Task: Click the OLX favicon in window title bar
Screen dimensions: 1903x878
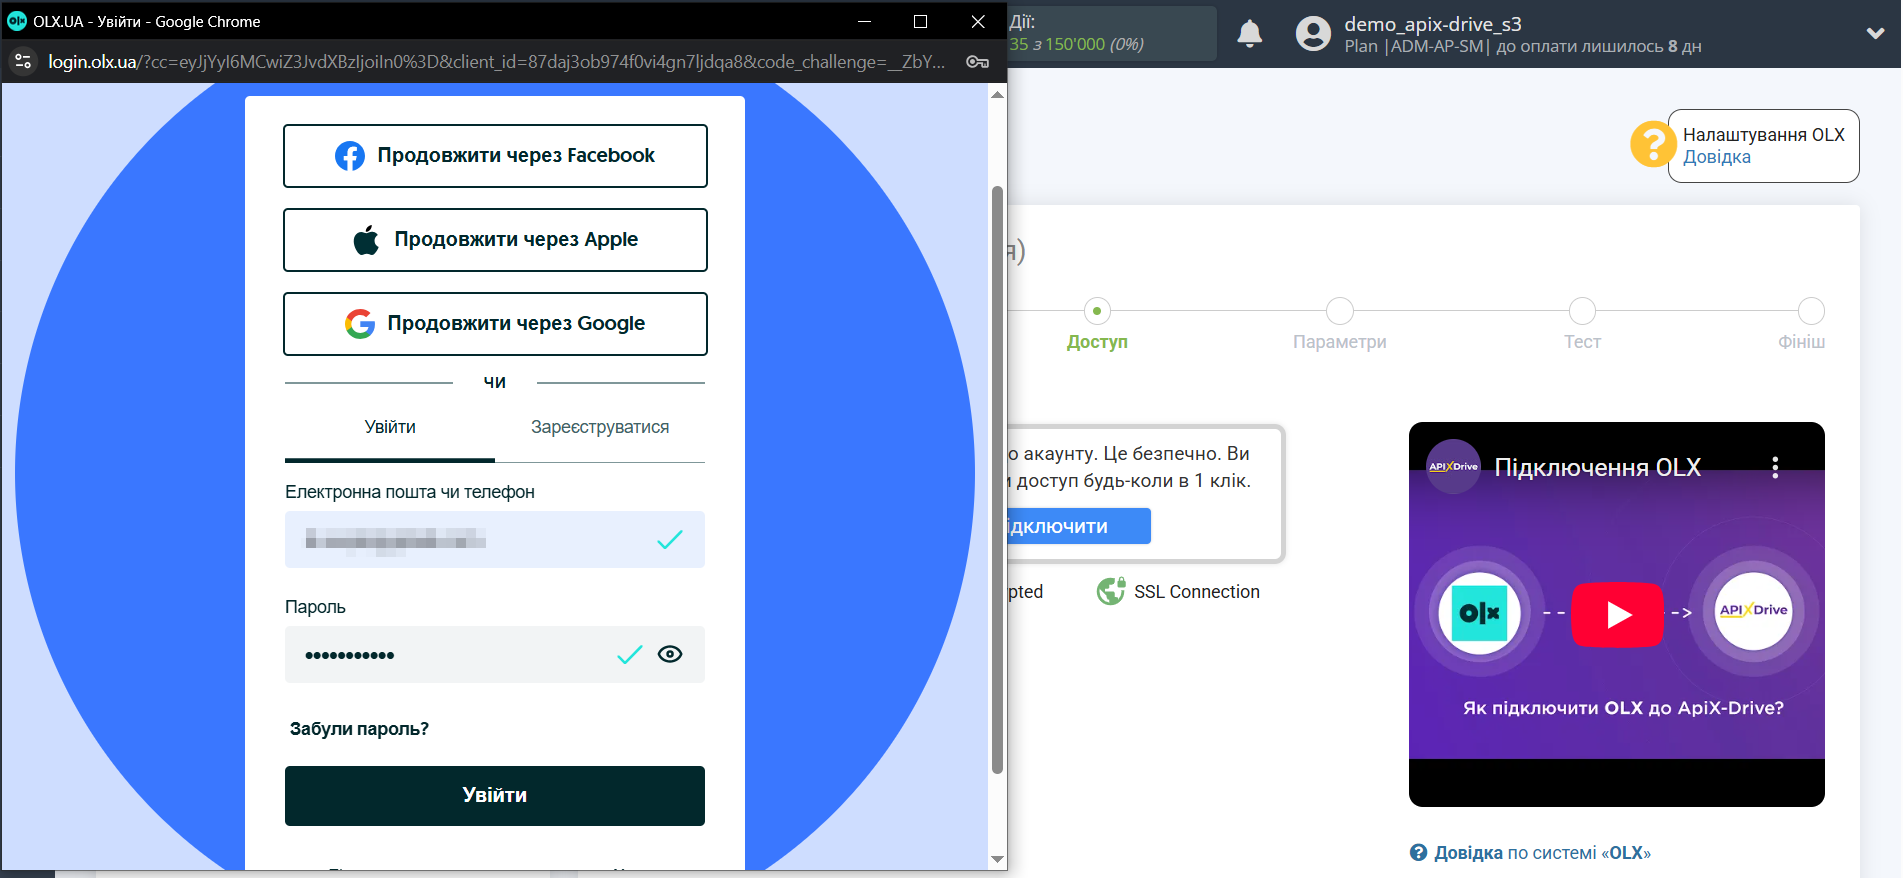Action: click(17, 21)
